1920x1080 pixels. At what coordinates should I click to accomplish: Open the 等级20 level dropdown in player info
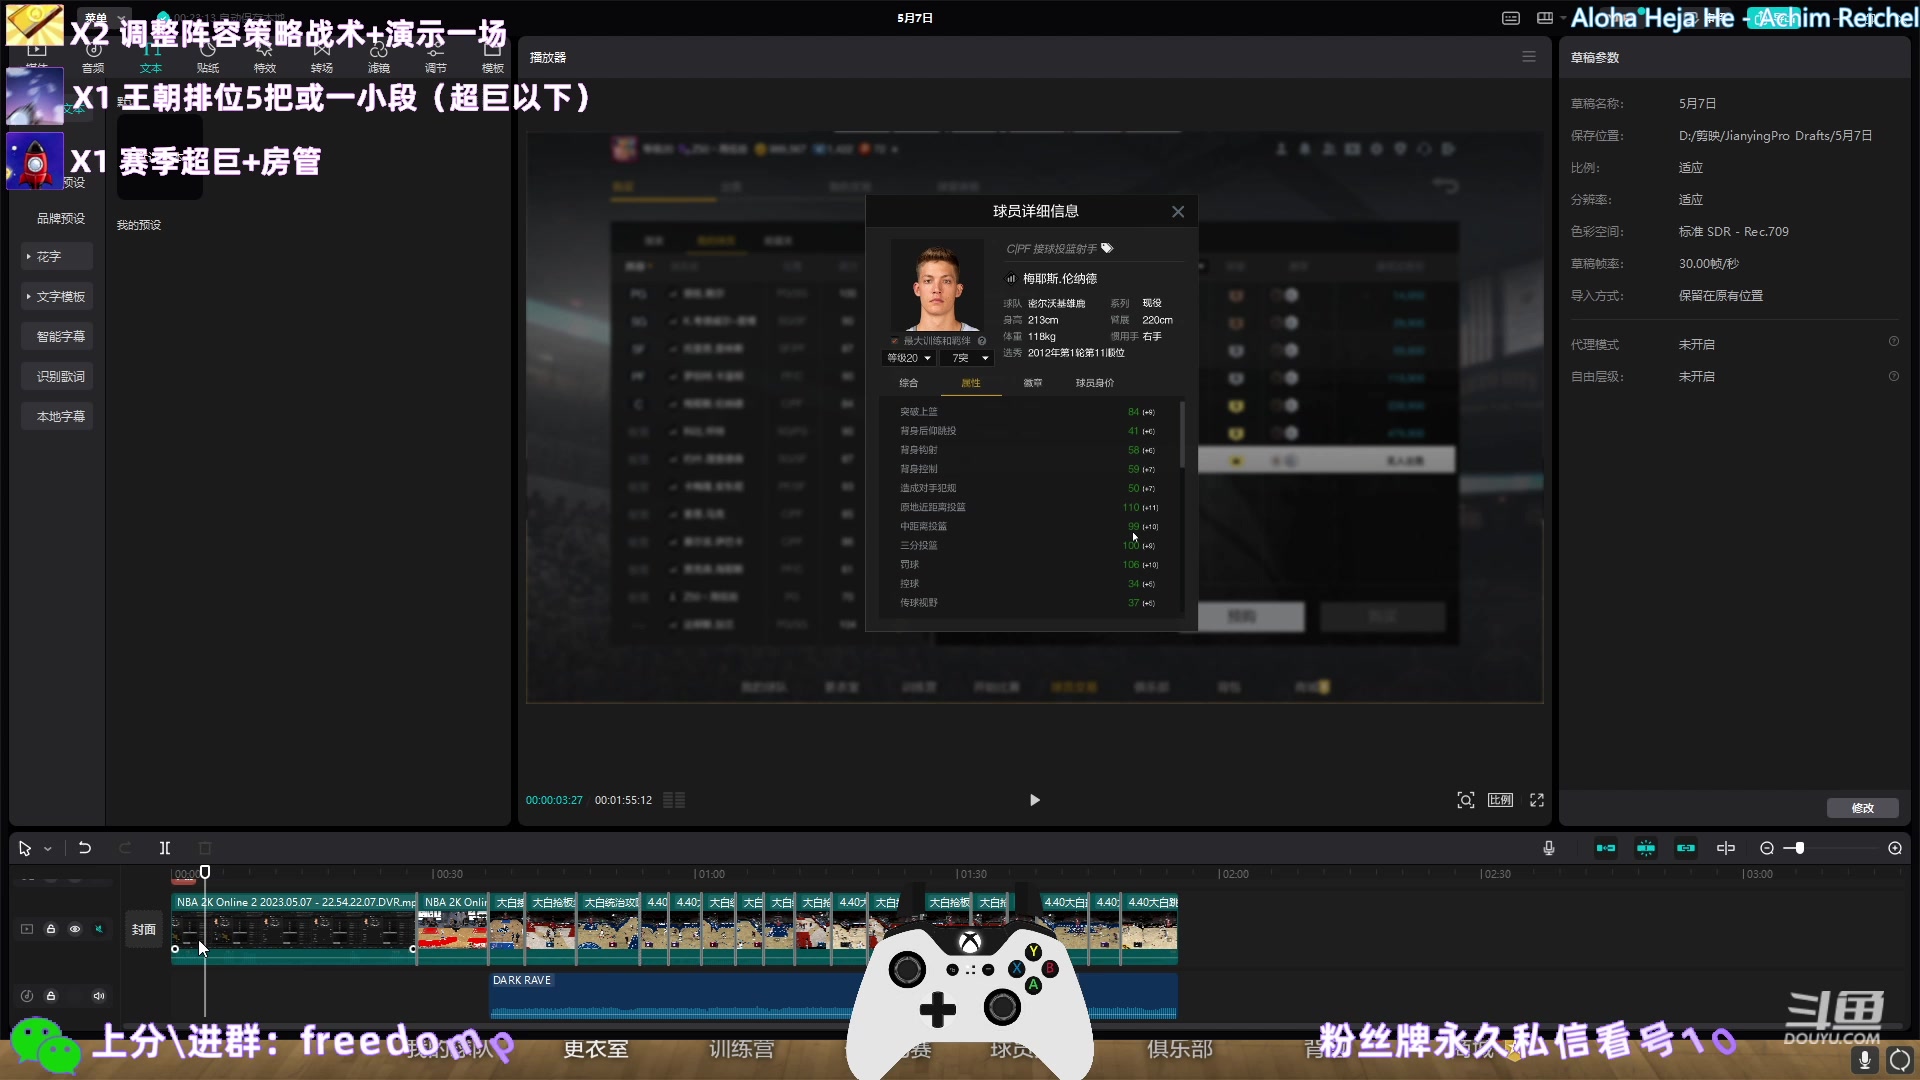909,358
